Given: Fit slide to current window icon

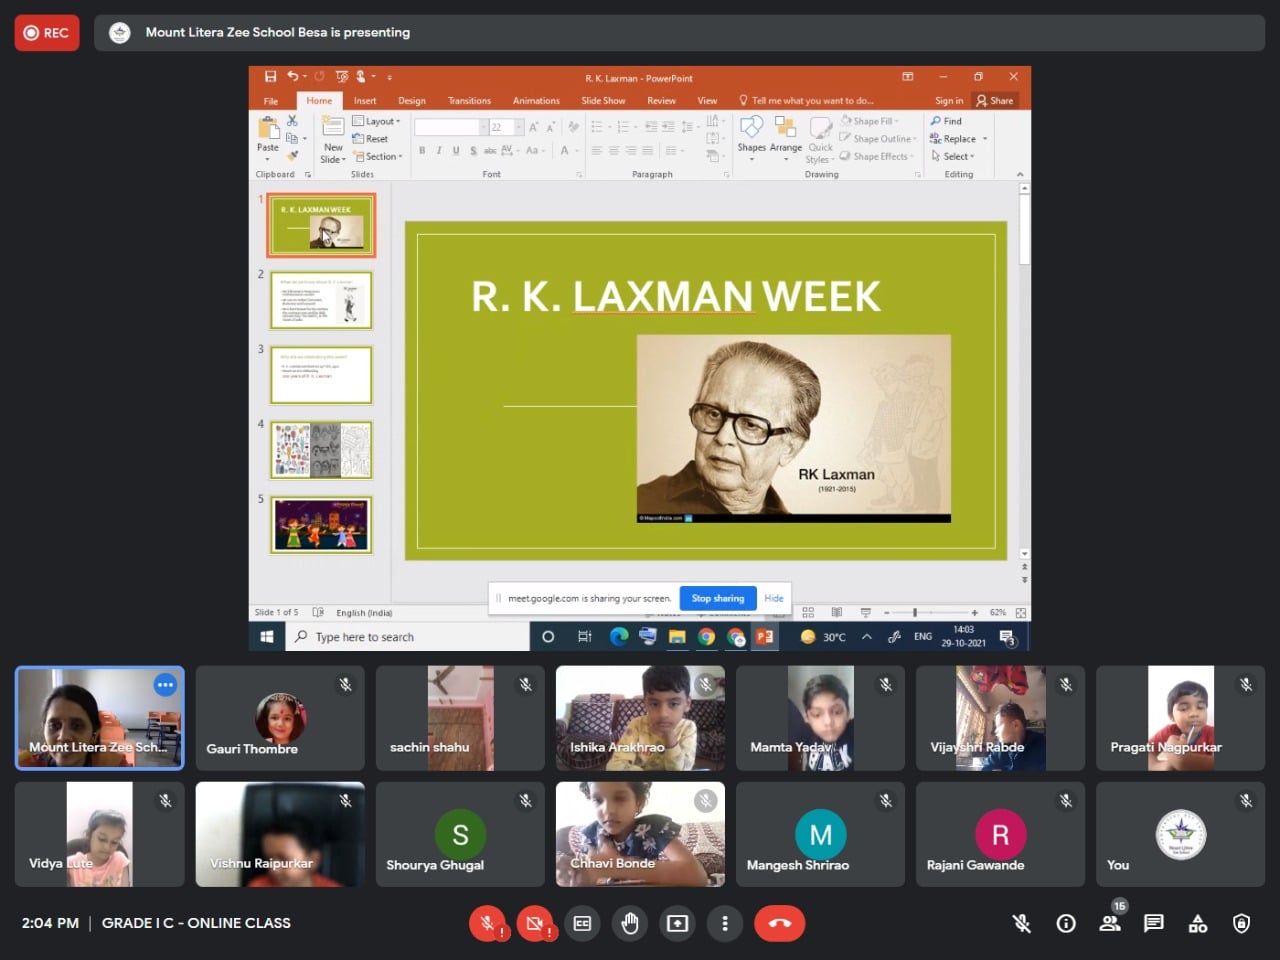Looking at the screenshot, I should [1020, 613].
